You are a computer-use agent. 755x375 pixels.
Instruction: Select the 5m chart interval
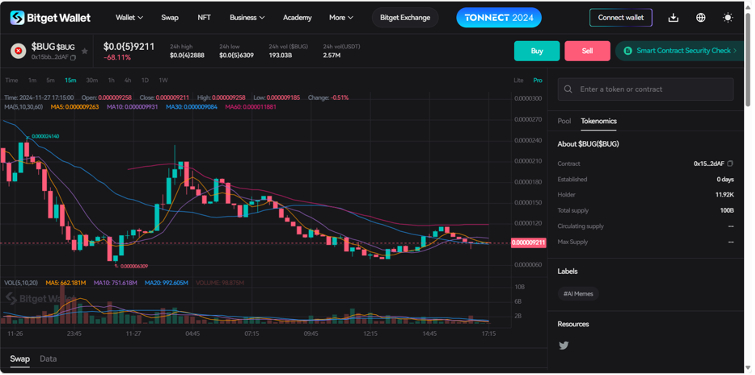(x=51, y=80)
